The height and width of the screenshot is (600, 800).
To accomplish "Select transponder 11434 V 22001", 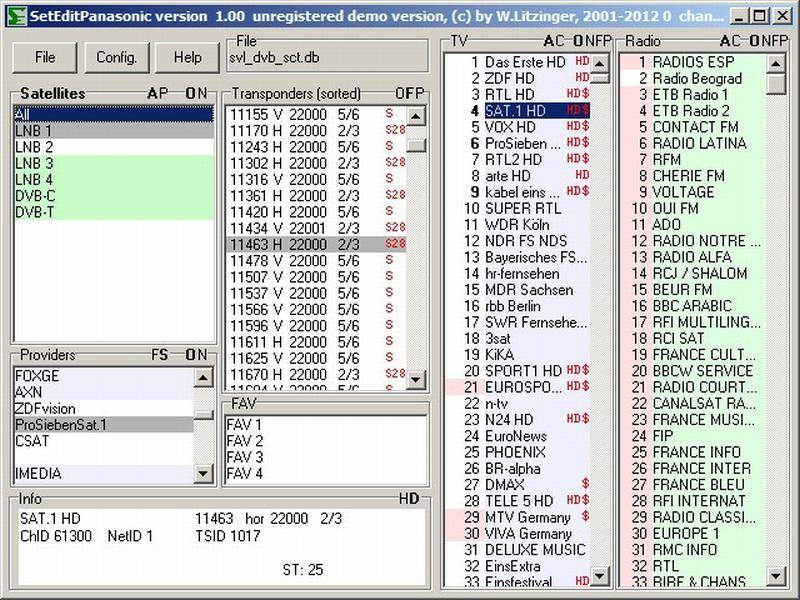I will click(316, 228).
